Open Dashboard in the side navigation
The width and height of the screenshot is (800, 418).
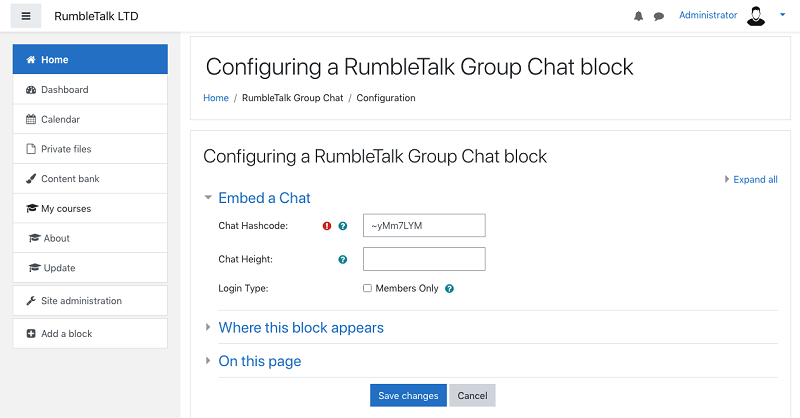pyautogui.click(x=64, y=90)
